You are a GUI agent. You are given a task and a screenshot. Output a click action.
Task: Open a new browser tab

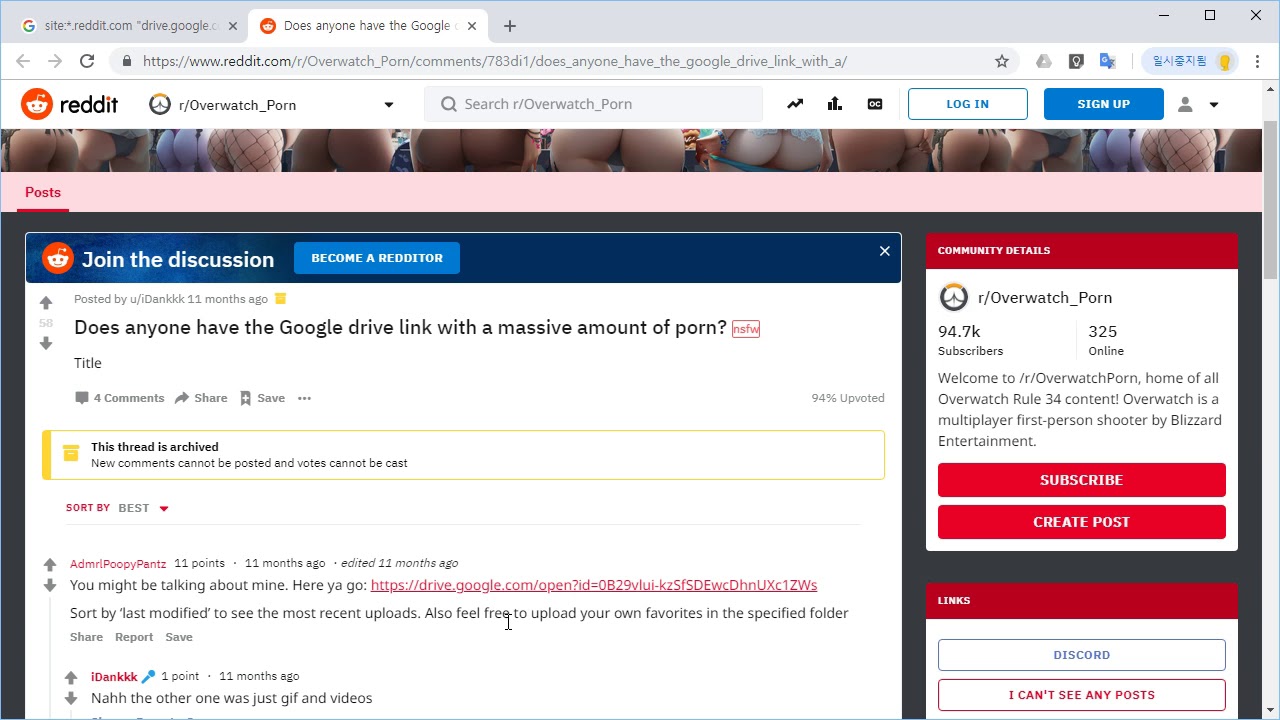point(510,26)
